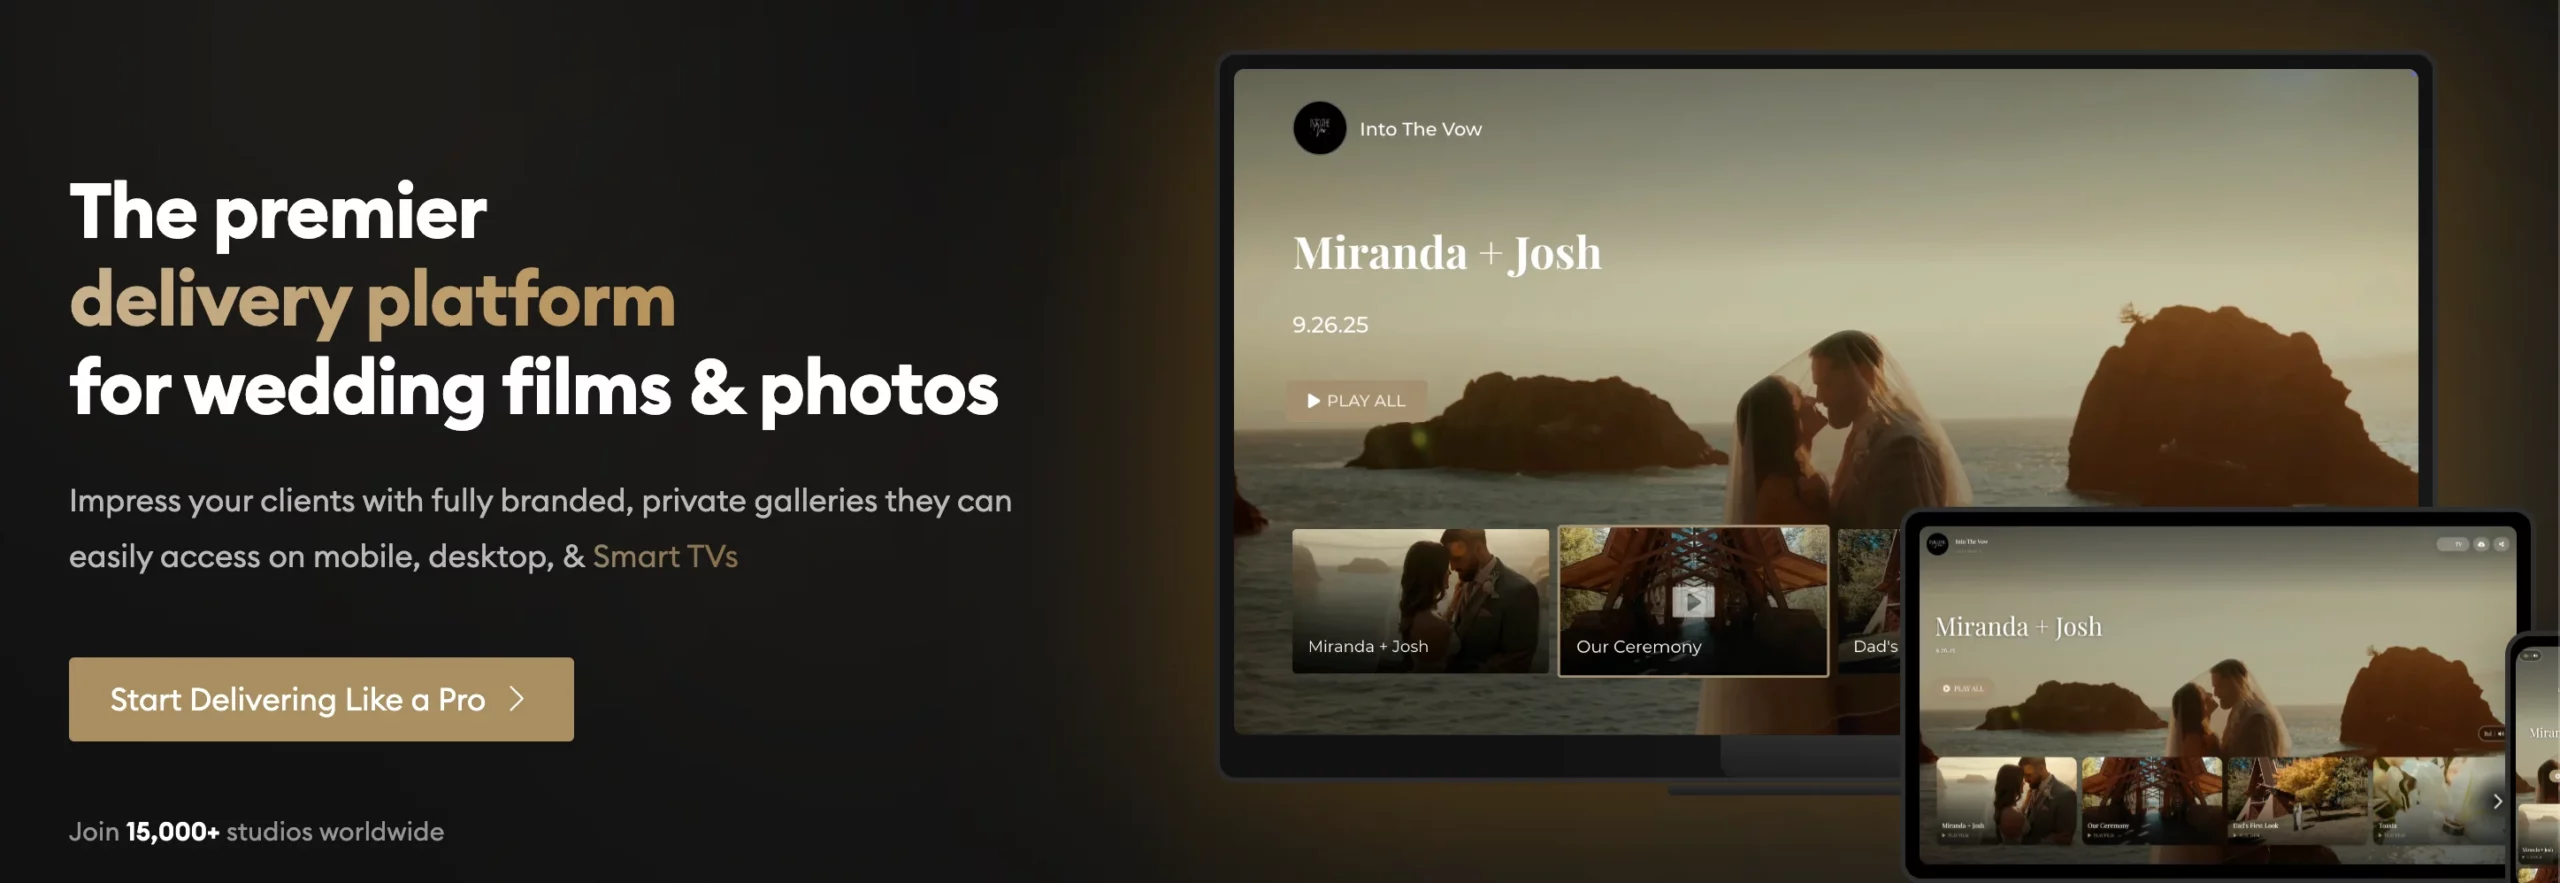Click the arrow on Start Delivering button
This screenshot has width=2560, height=883.
[x=517, y=699]
